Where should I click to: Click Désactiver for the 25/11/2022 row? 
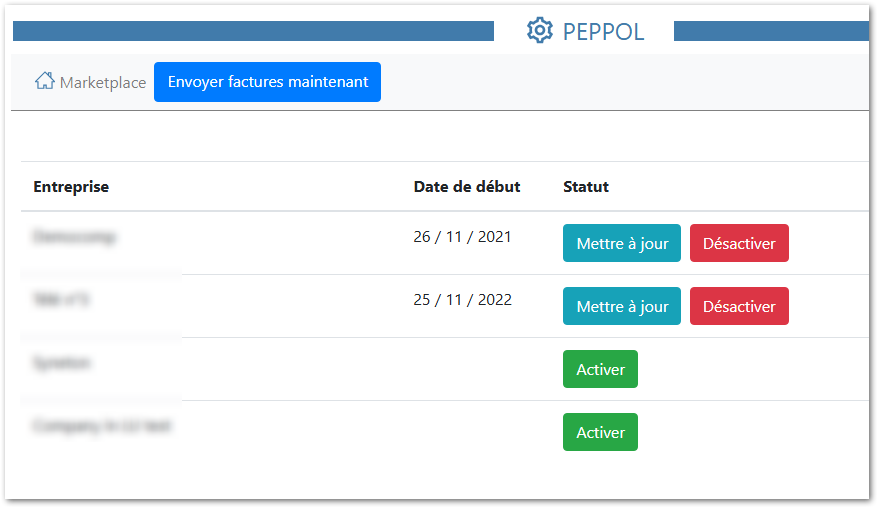pyautogui.click(x=739, y=306)
